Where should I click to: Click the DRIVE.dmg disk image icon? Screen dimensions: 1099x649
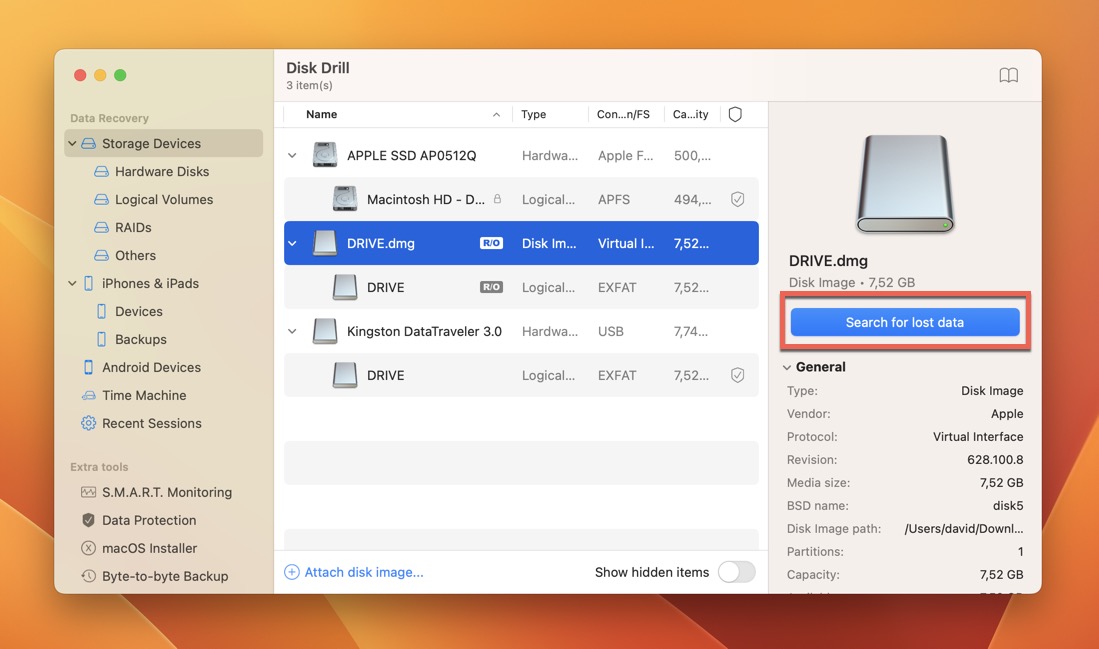[x=325, y=243]
